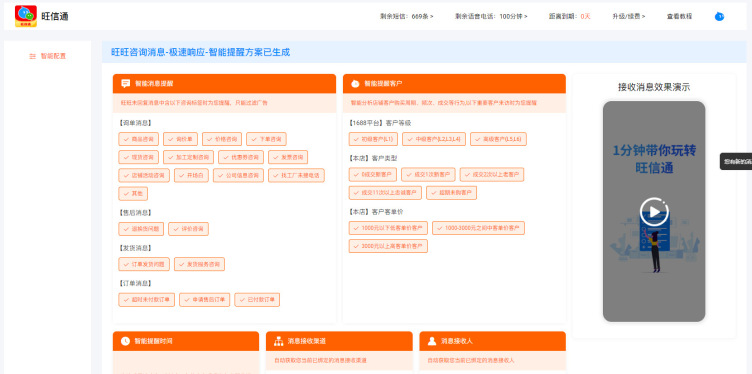
Task: Toggle the 中级客户(L2,L3,L4) tag
Action: tap(434, 139)
